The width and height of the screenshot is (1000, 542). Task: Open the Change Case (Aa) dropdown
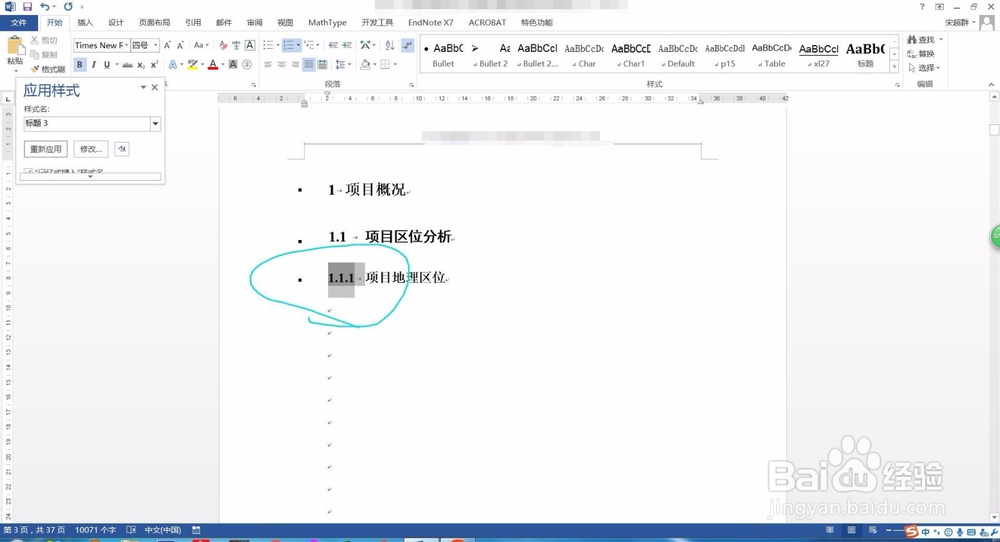coord(201,45)
